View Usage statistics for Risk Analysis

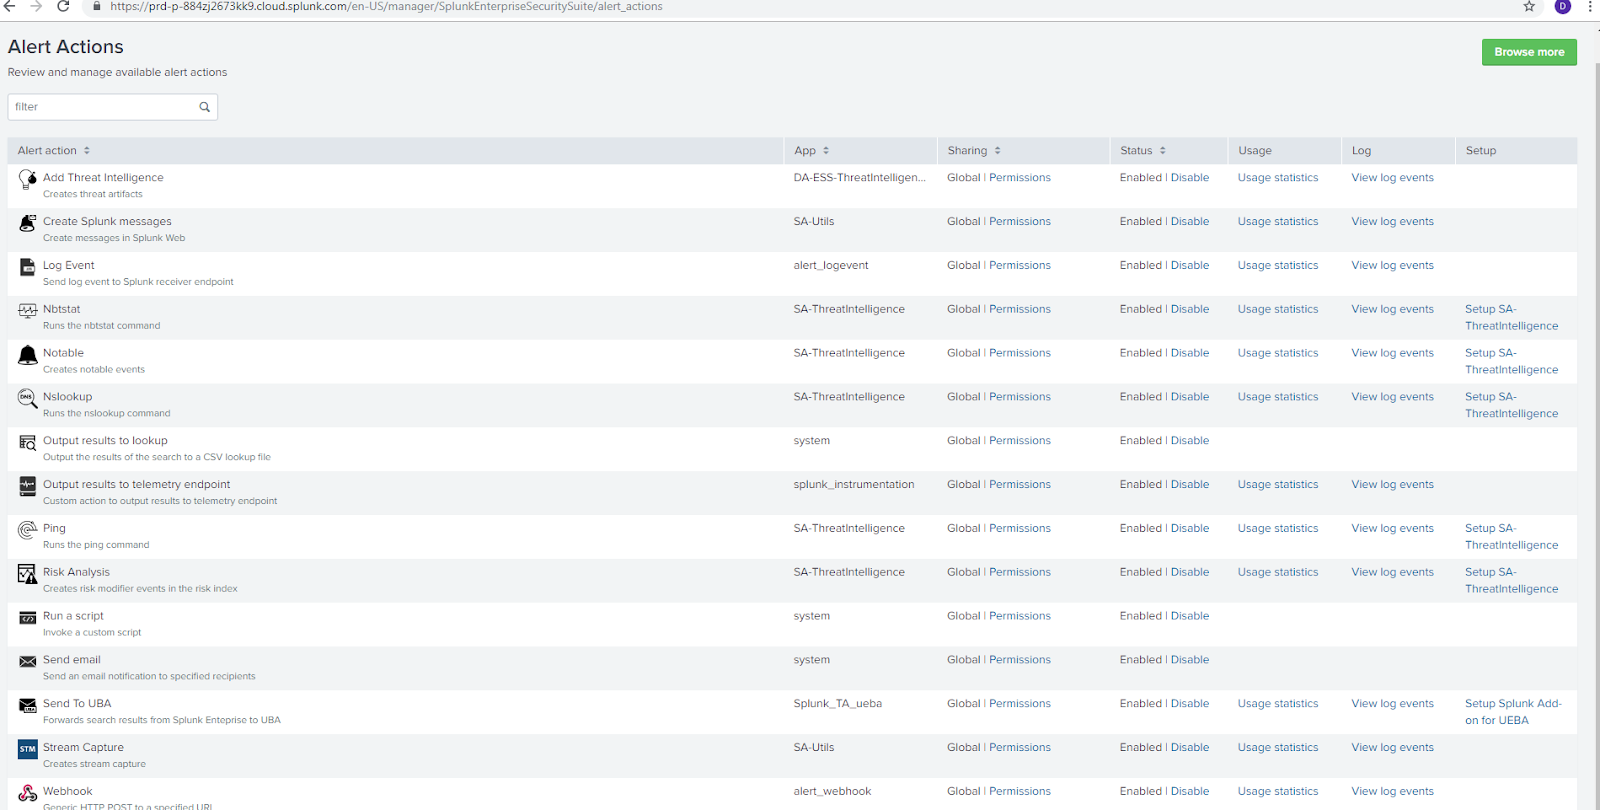(1278, 573)
